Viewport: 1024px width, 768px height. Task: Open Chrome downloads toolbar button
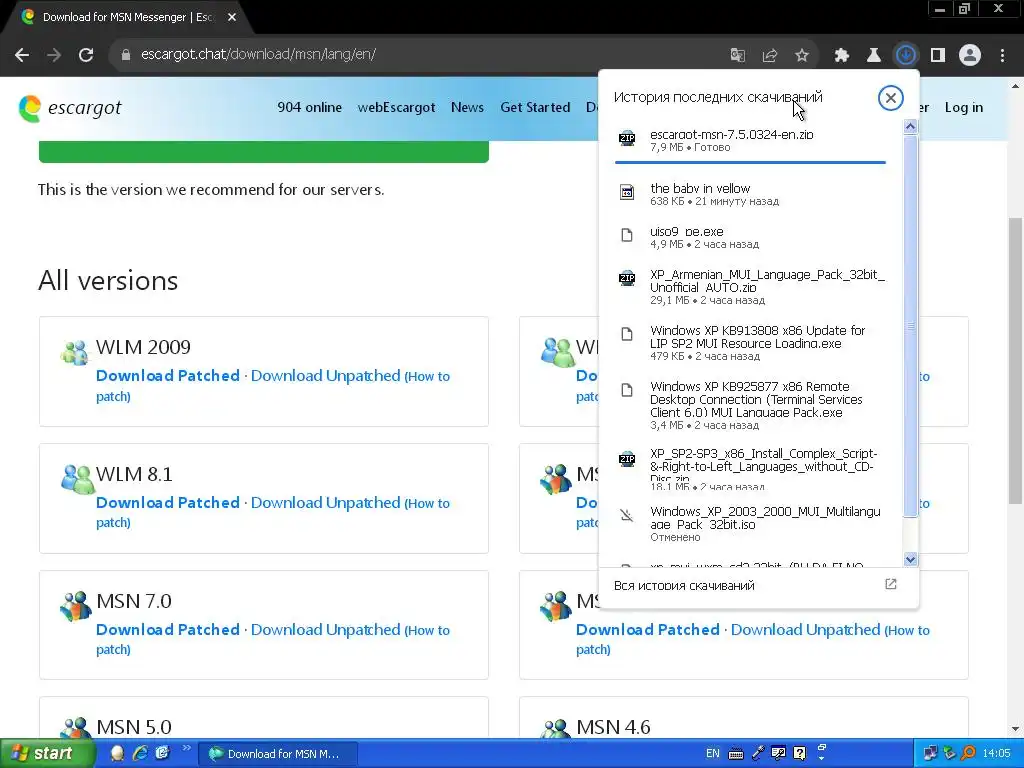(906, 55)
